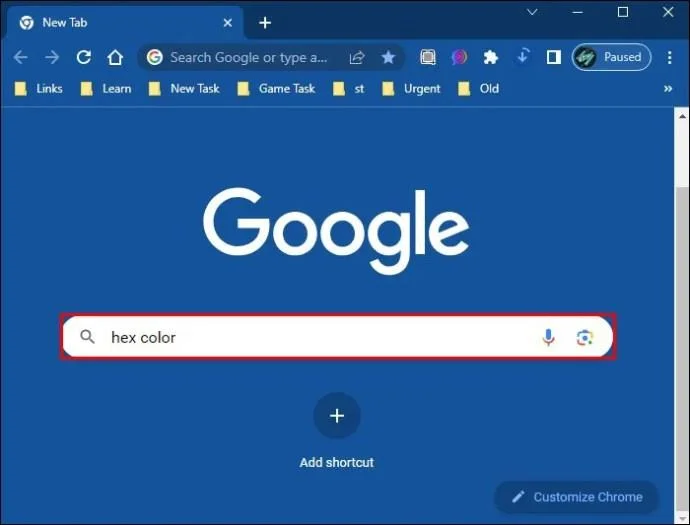690x525 pixels.
Task: Go to the home page icon
Action: pos(115,57)
